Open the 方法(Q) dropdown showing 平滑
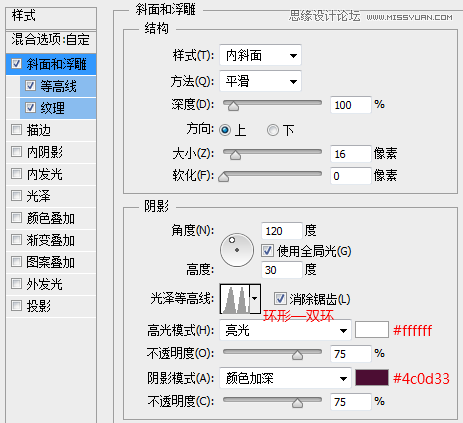The image size is (463, 423). click(260, 81)
